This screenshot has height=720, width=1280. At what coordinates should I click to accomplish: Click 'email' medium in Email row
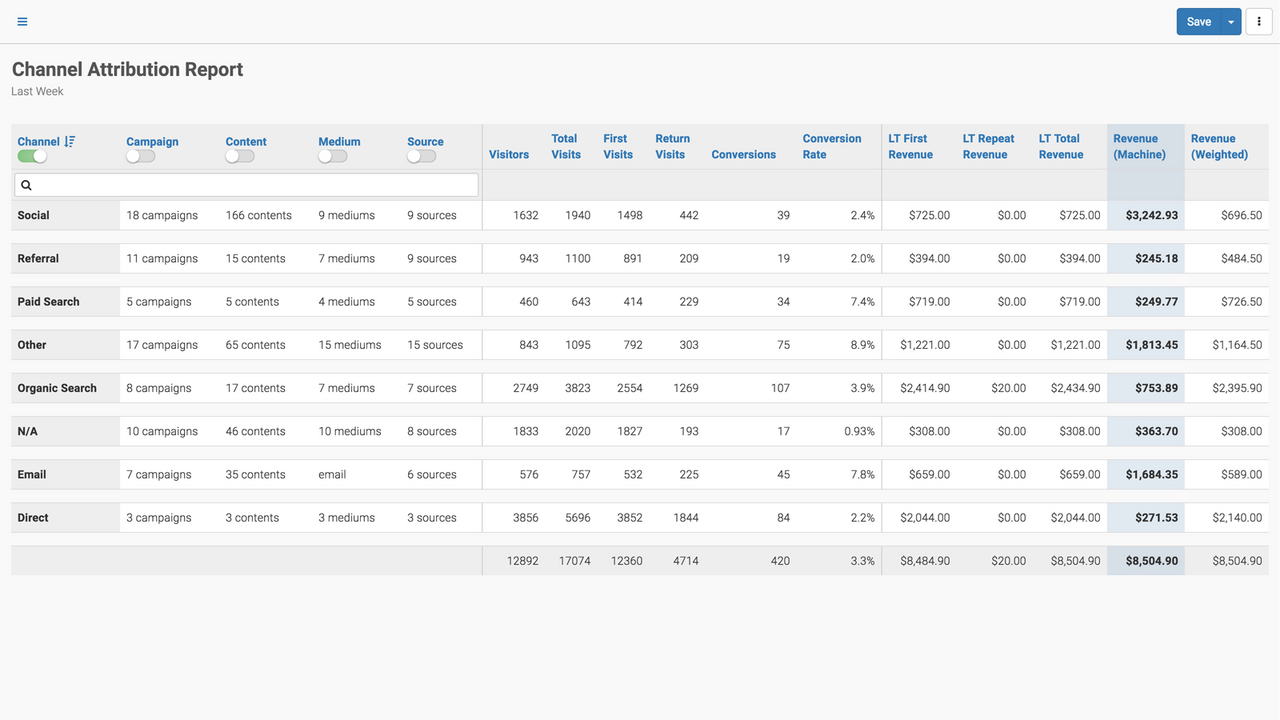[x=332, y=475]
